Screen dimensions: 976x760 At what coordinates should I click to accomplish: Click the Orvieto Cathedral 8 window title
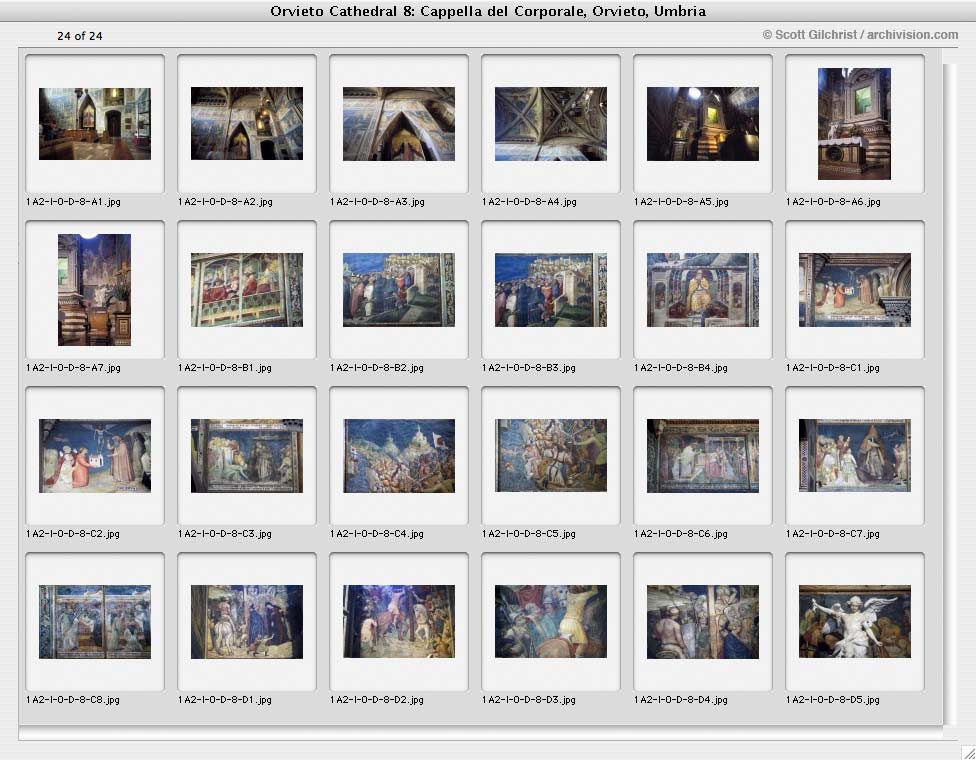(488, 11)
